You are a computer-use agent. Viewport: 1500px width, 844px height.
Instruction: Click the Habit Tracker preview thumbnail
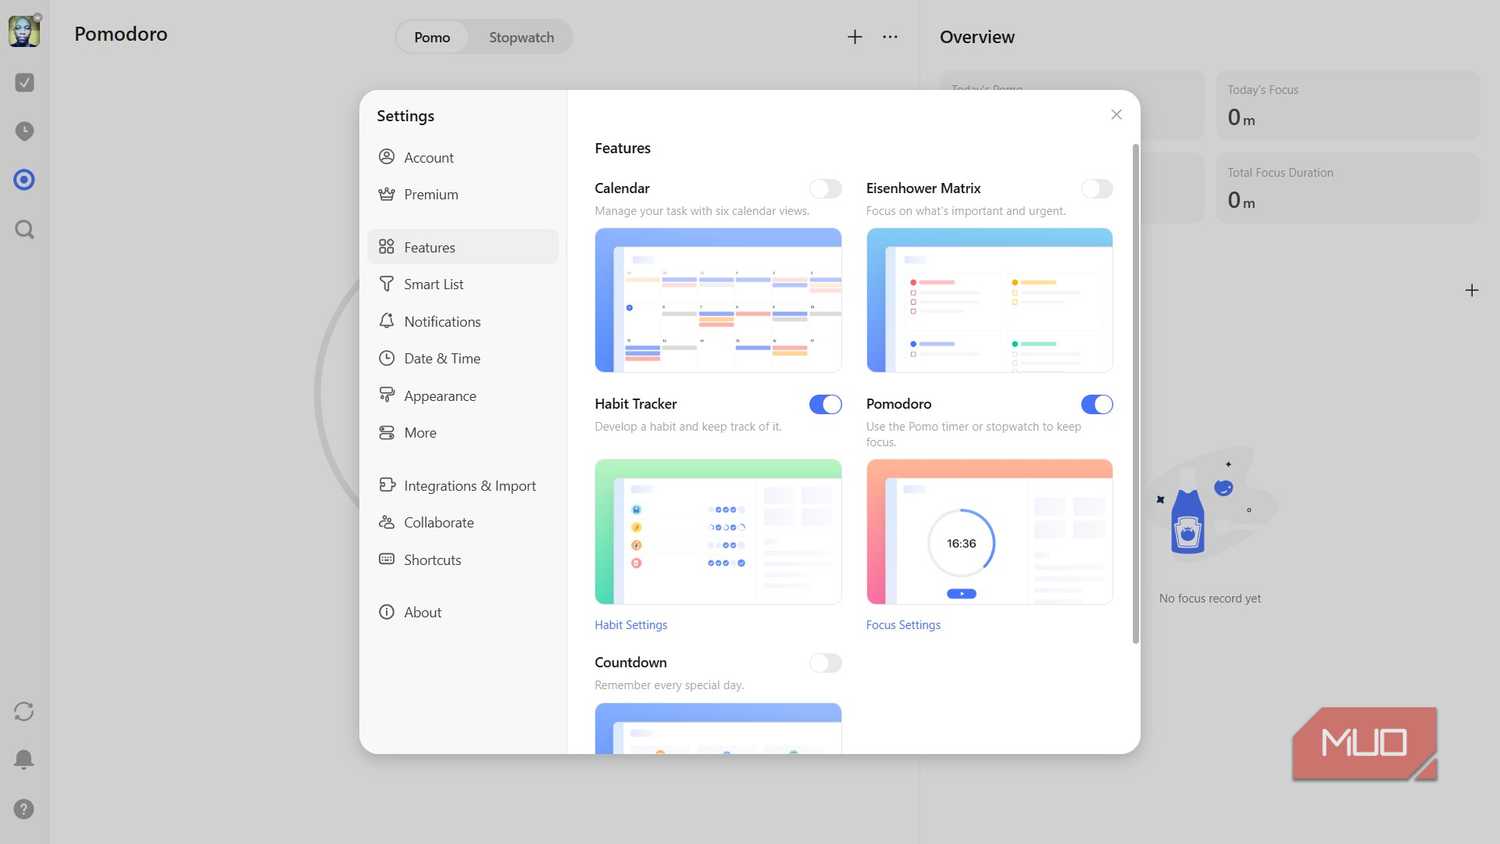(718, 532)
